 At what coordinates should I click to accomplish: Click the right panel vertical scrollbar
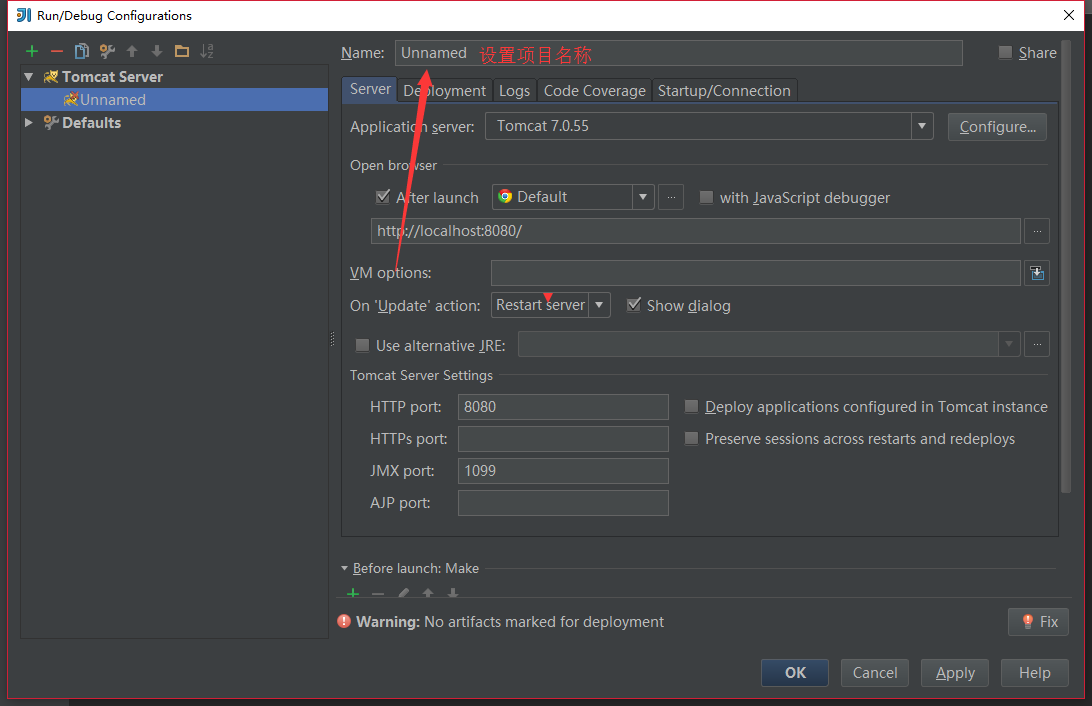[x=1066, y=268]
